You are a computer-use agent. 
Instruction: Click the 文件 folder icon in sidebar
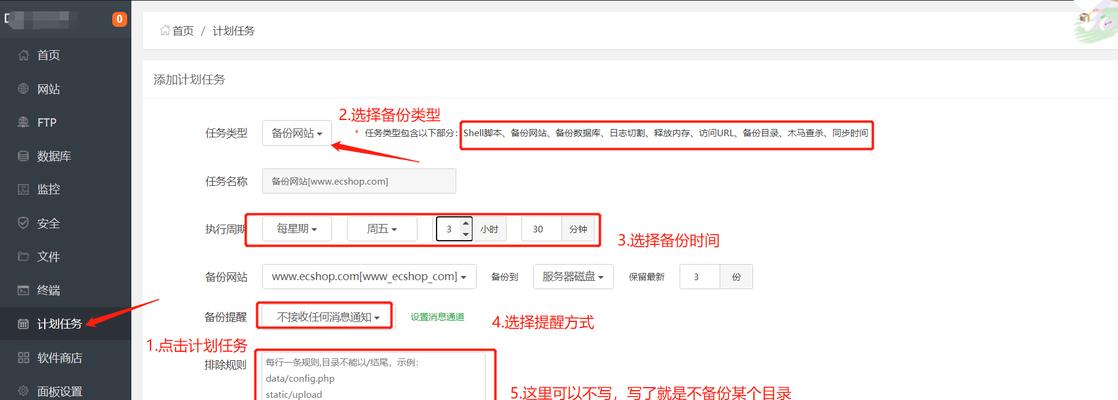(24, 257)
